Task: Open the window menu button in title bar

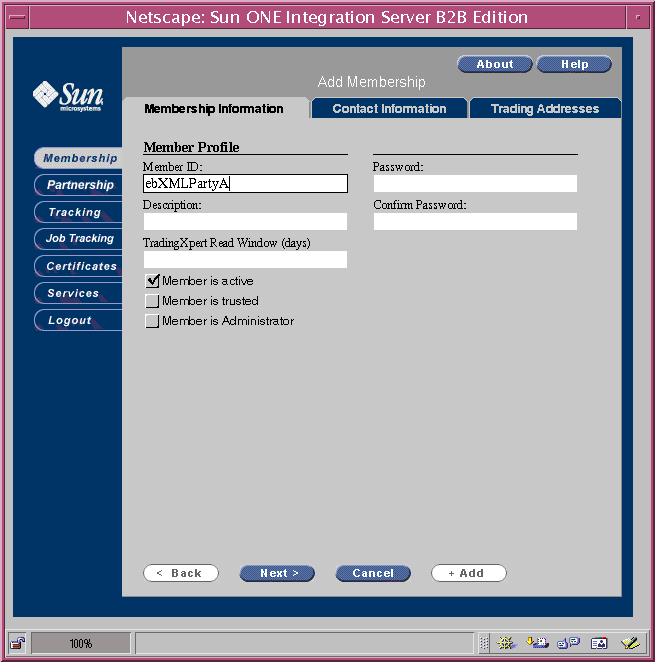Action: click(x=18, y=17)
